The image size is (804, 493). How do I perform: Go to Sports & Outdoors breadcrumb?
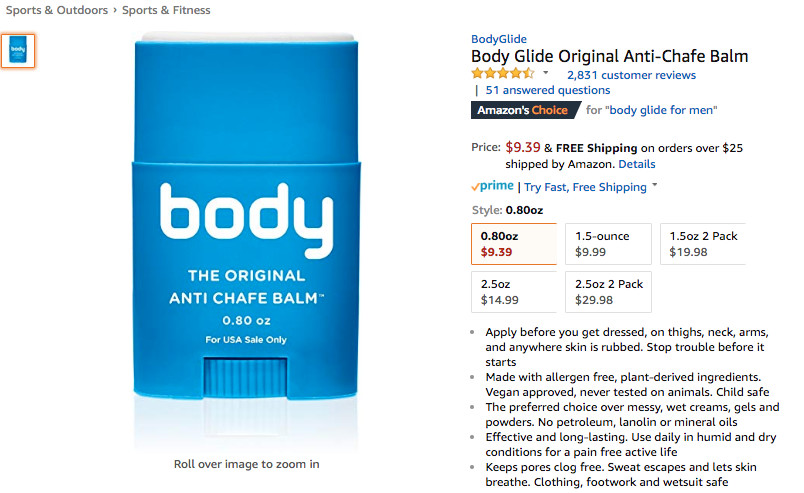(x=59, y=10)
